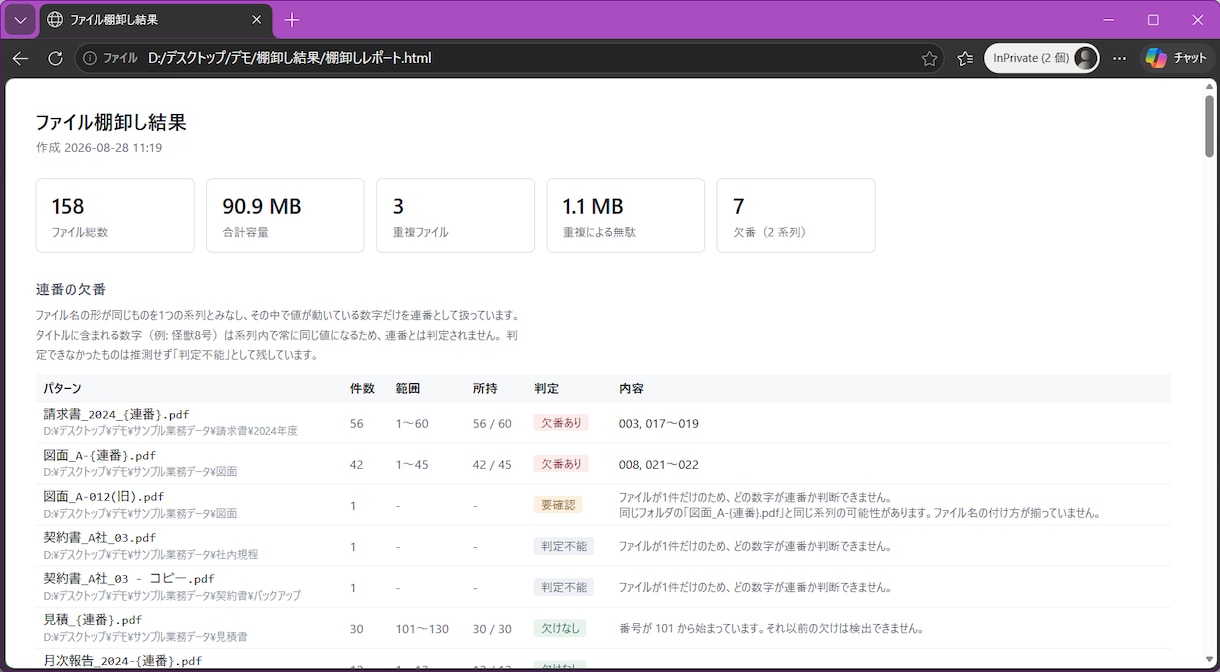
Task: Select 契約書_A社_03 - コピー.pdf row
Action: (603, 587)
